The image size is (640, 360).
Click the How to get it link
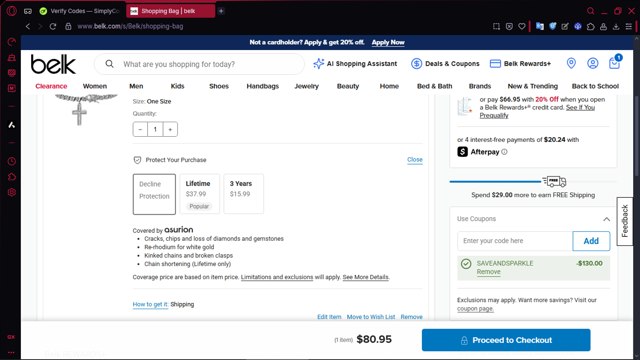tap(150, 304)
